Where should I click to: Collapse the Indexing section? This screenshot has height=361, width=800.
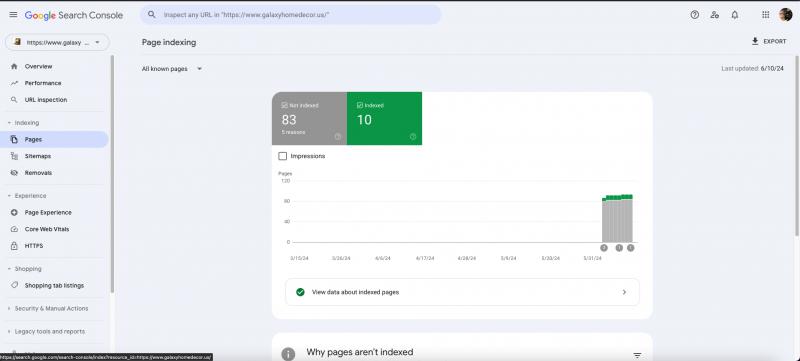9,123
